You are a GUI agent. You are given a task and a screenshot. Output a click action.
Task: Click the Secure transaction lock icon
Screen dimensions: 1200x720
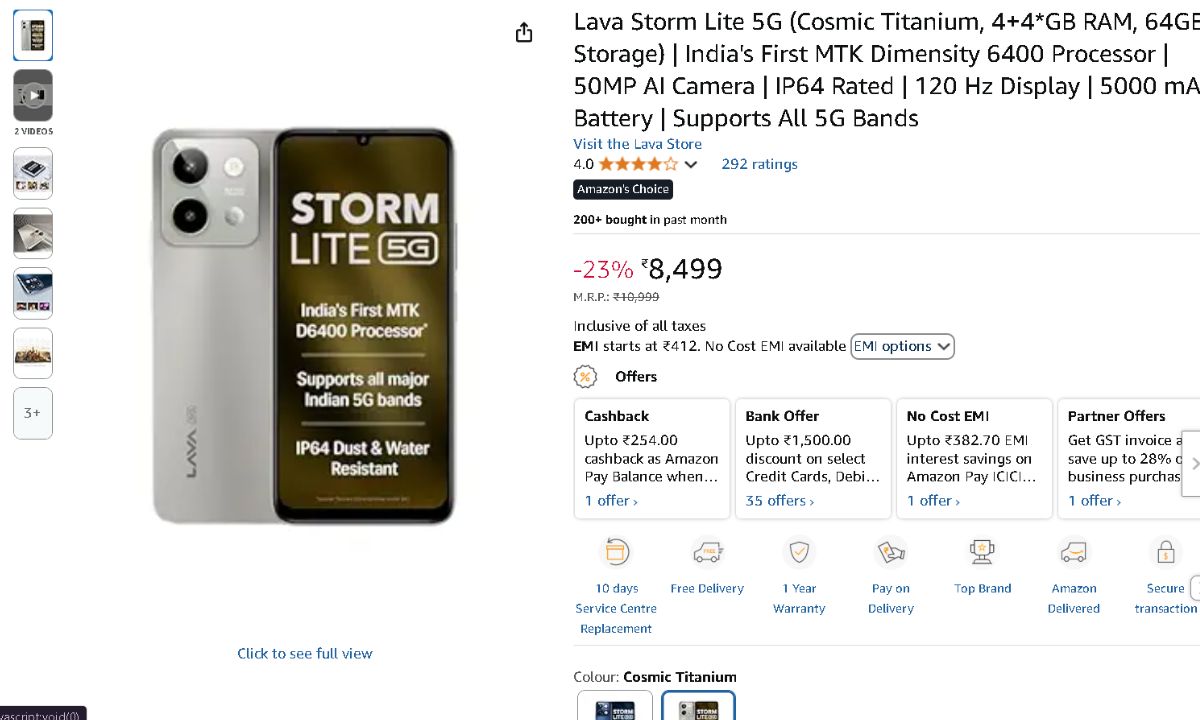(1165, 552)
